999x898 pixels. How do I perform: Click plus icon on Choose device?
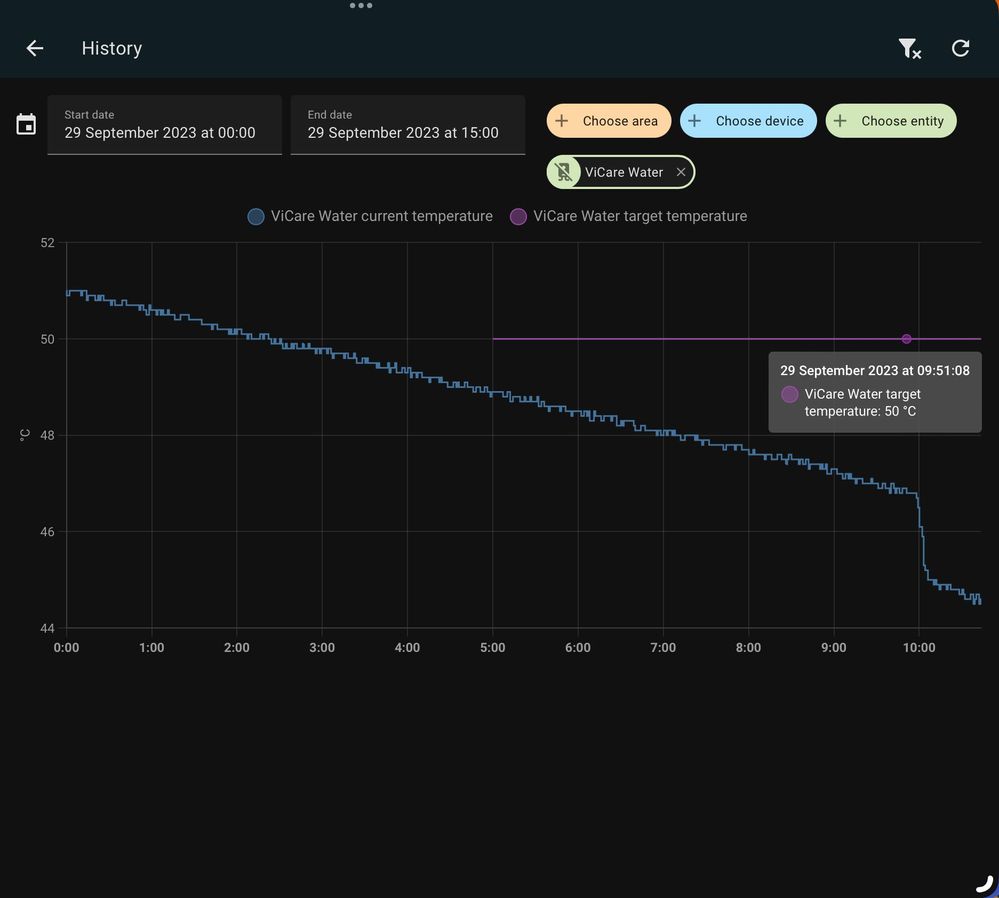pyautogui.click(x=695, y=121)
